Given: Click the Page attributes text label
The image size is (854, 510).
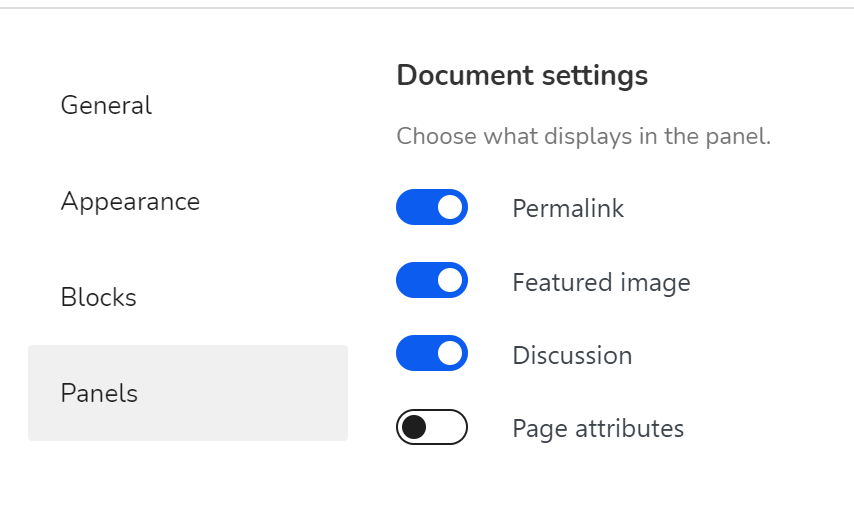Looking at the screenshot, I should pyautogui.click(x=598, y=429).
